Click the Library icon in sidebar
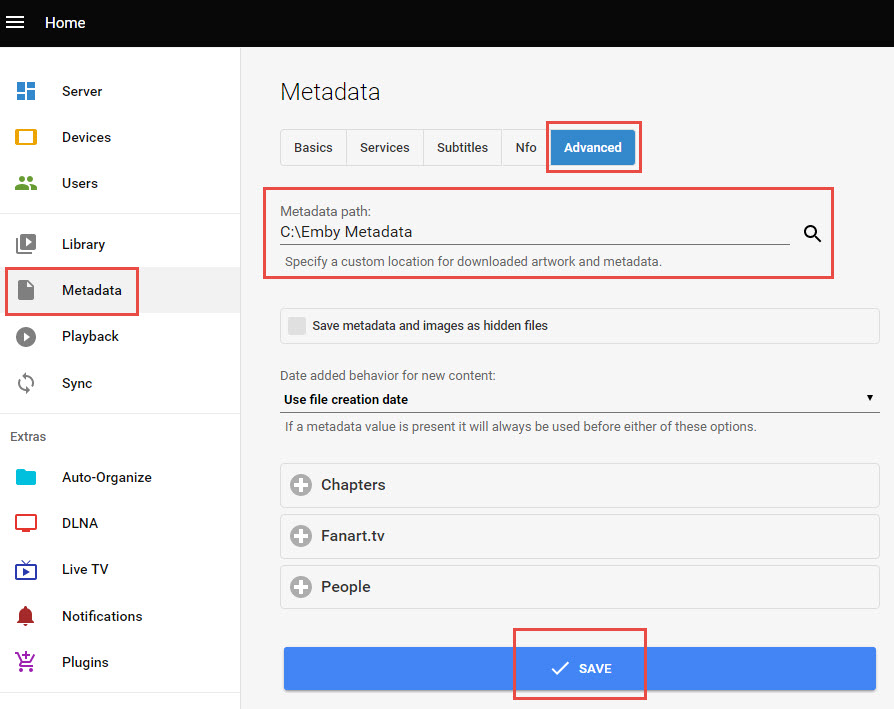894x709 pixels. pos(26,244)
